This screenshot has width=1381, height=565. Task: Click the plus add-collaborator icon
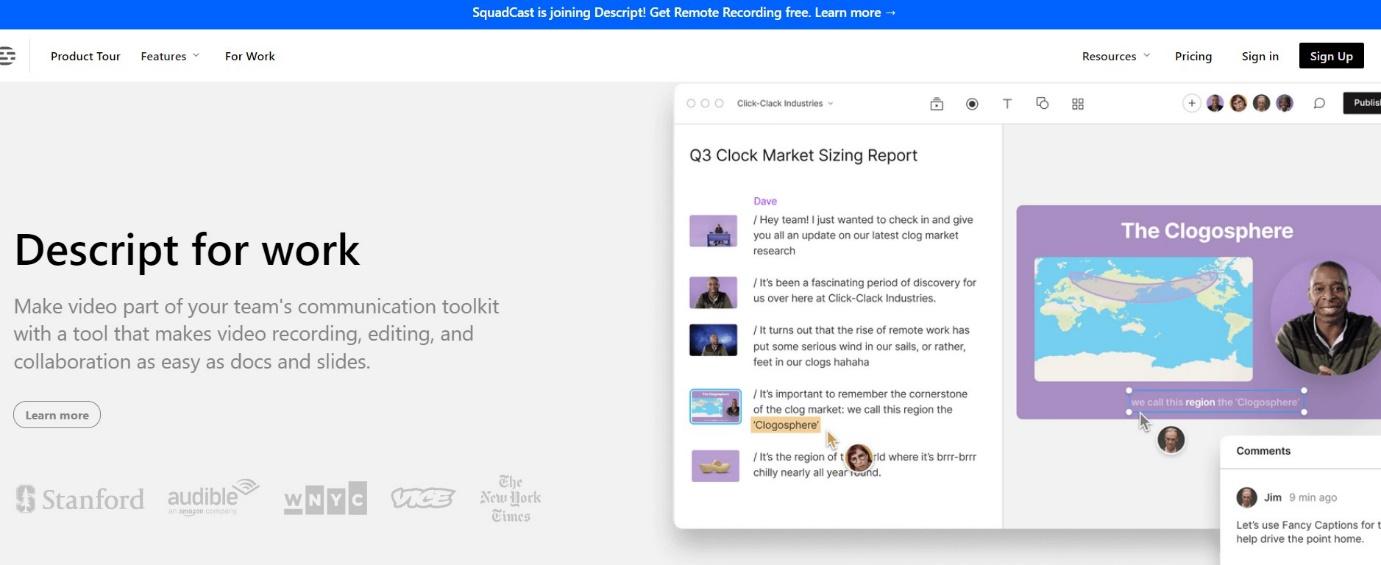point(1191,103)
